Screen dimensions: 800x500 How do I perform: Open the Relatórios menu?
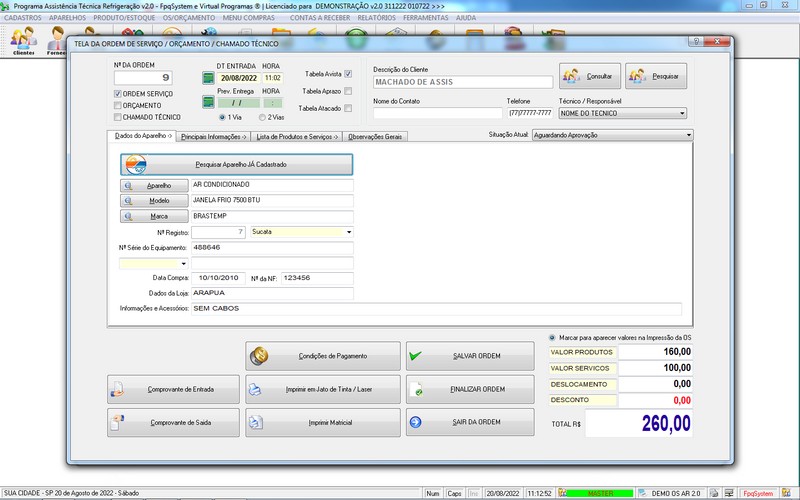(x=375, y=18)
